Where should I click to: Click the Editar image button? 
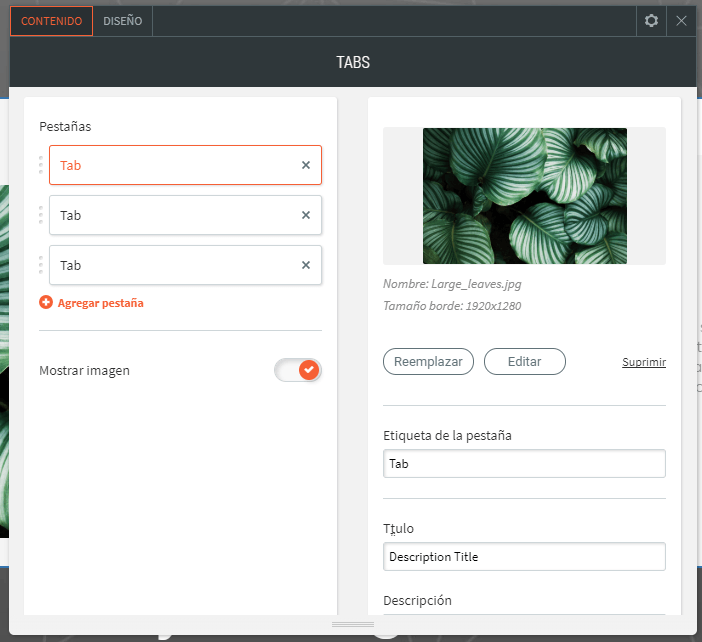coord(525,362)
